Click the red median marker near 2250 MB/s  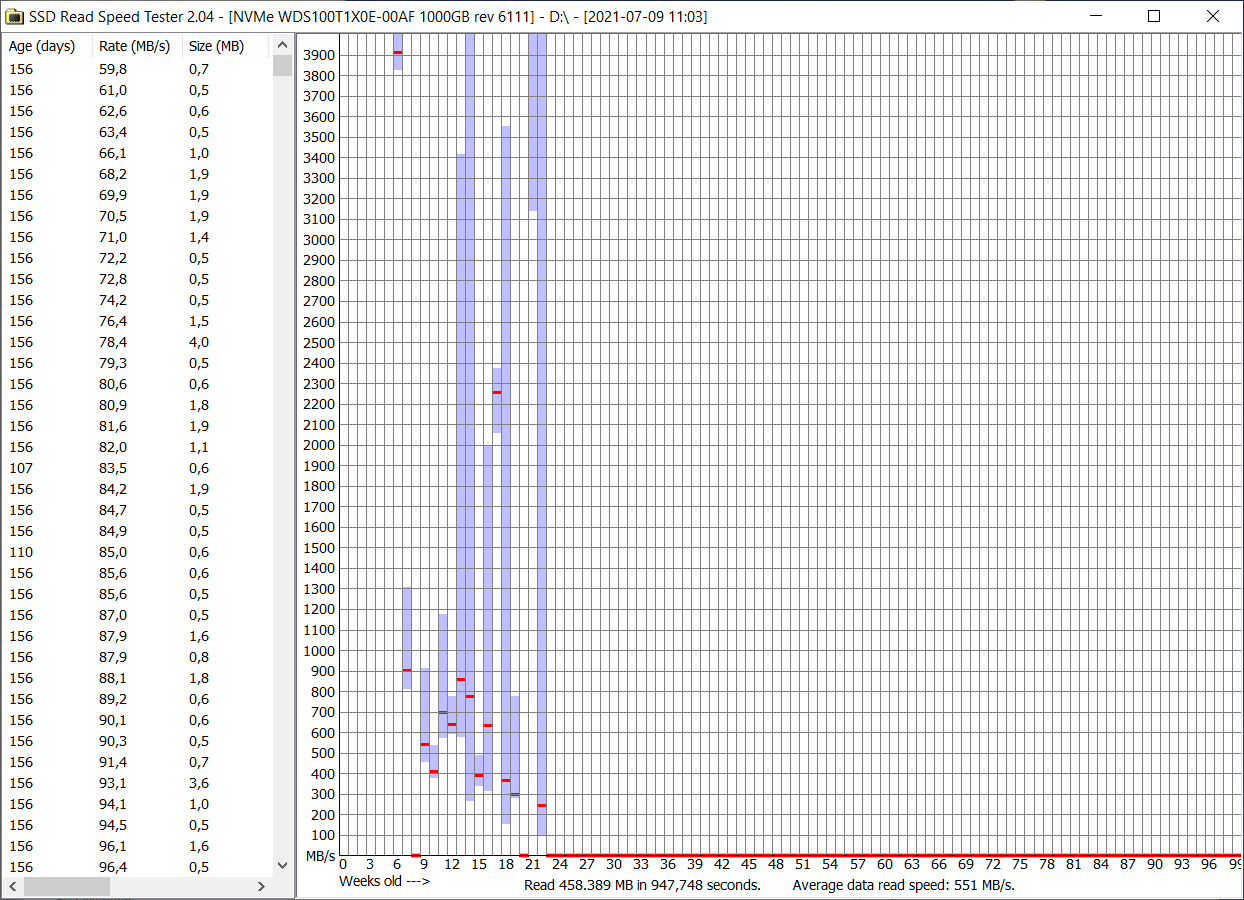pyautogui.click(x=497, y=393)
